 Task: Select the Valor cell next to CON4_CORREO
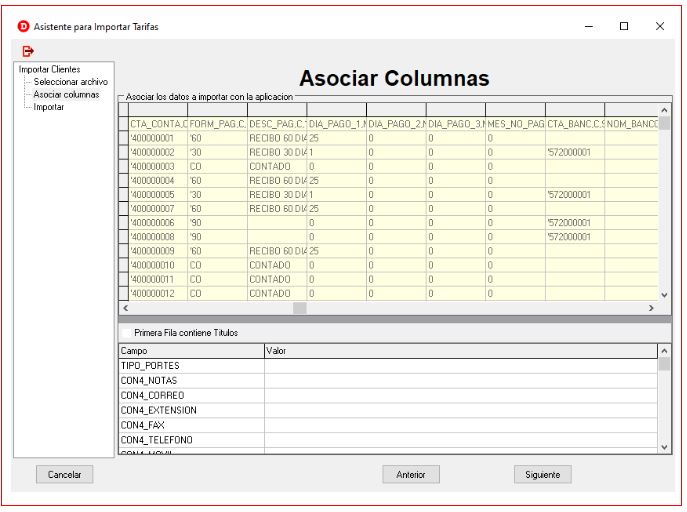coord(460,395)
